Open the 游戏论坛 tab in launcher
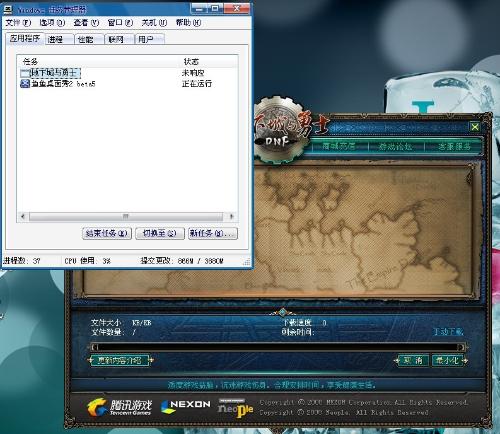The width and height of the screenshot is (500, 434). (x=396, y=146)
